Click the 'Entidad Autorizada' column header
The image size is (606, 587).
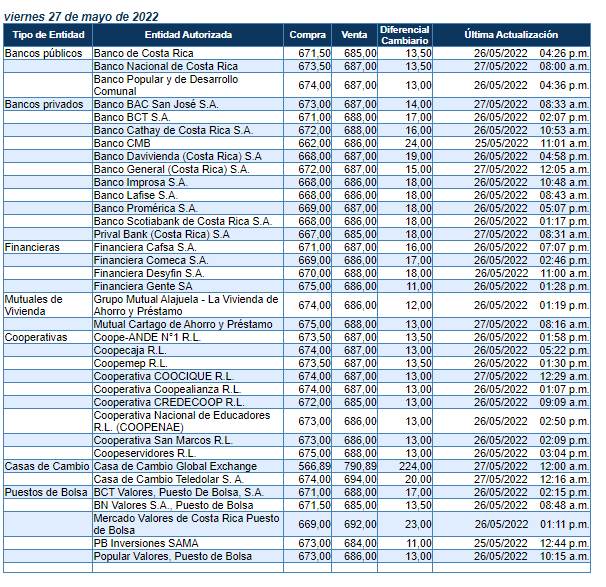[188, 35]
